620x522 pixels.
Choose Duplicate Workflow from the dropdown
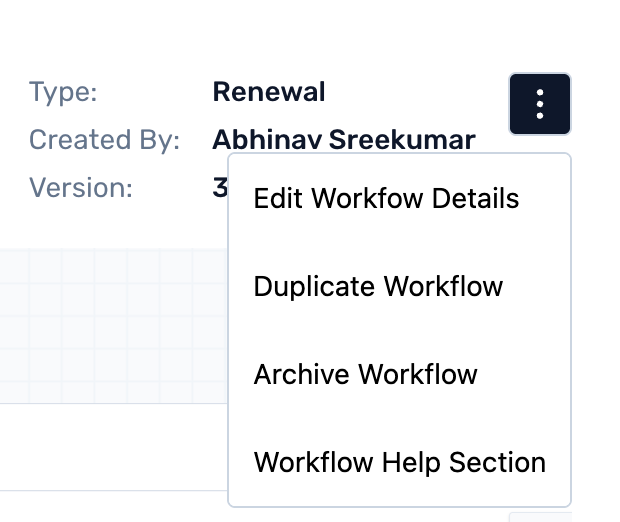click(378, 286)
